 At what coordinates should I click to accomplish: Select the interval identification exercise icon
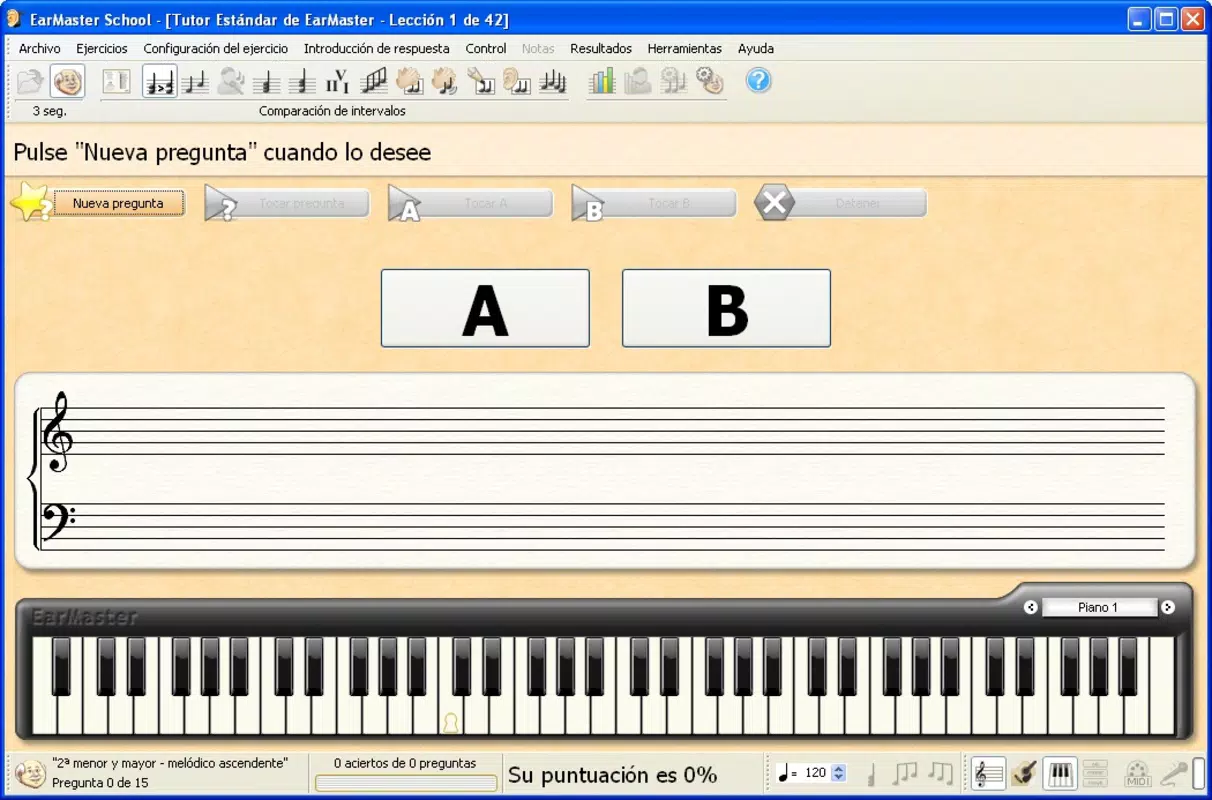(x=196, y=81)
